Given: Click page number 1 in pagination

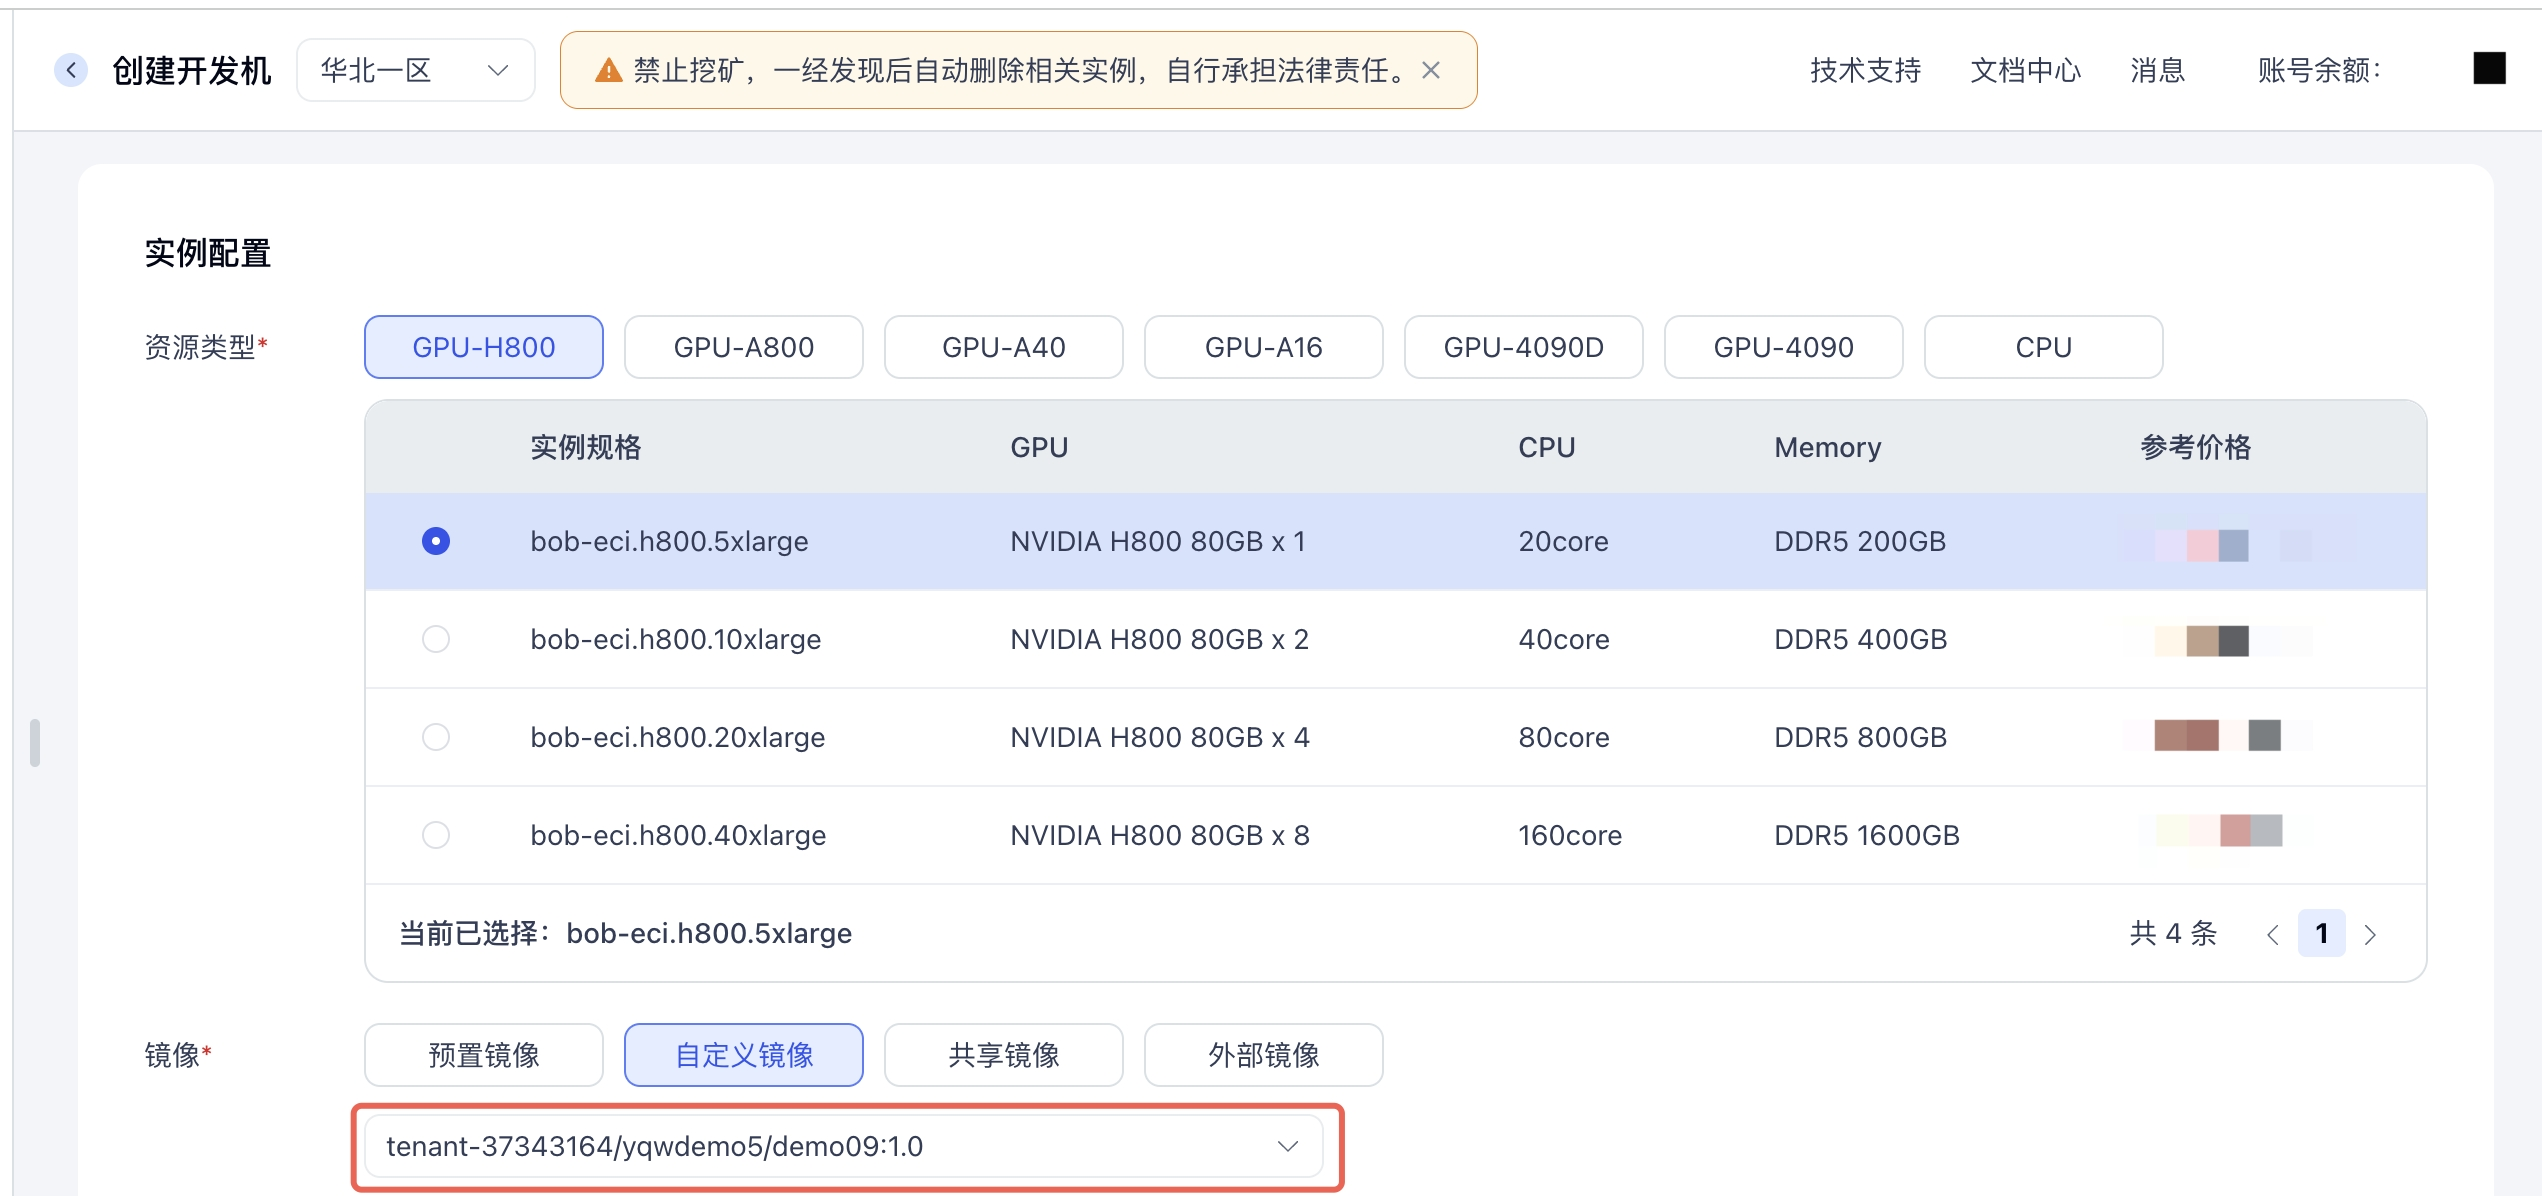Looking at the screenshot, I should (x=2321, y=934).
